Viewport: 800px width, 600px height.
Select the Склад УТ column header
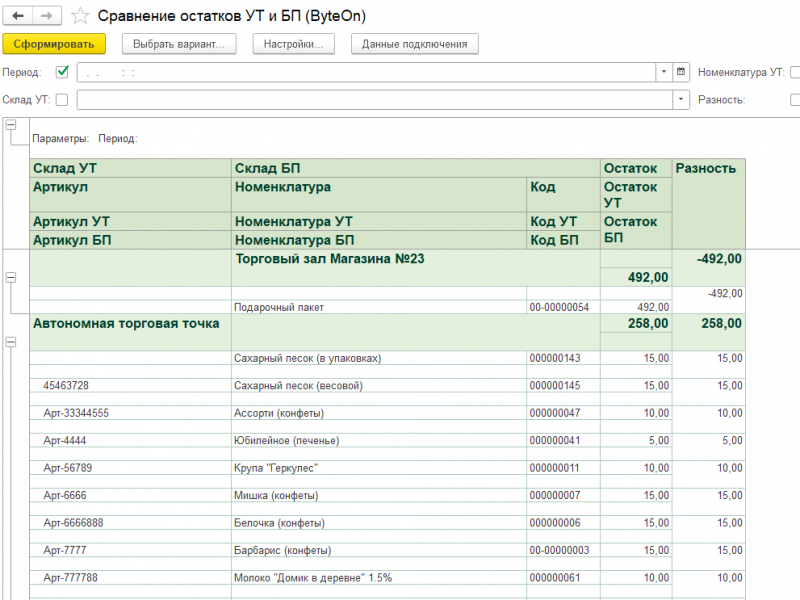[x=131, y=168]
